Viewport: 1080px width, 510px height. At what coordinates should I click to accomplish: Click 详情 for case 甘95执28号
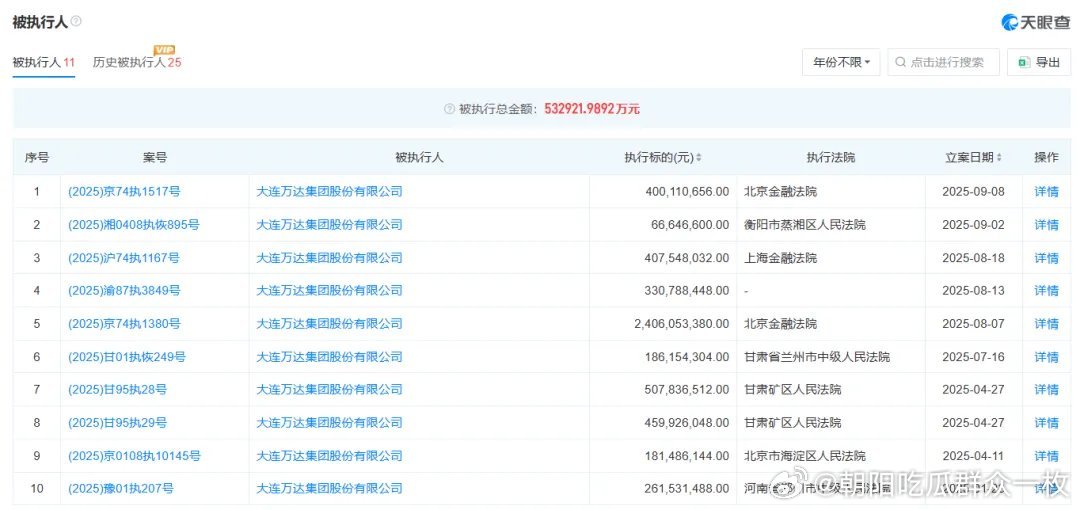(x=1046, y=389)
